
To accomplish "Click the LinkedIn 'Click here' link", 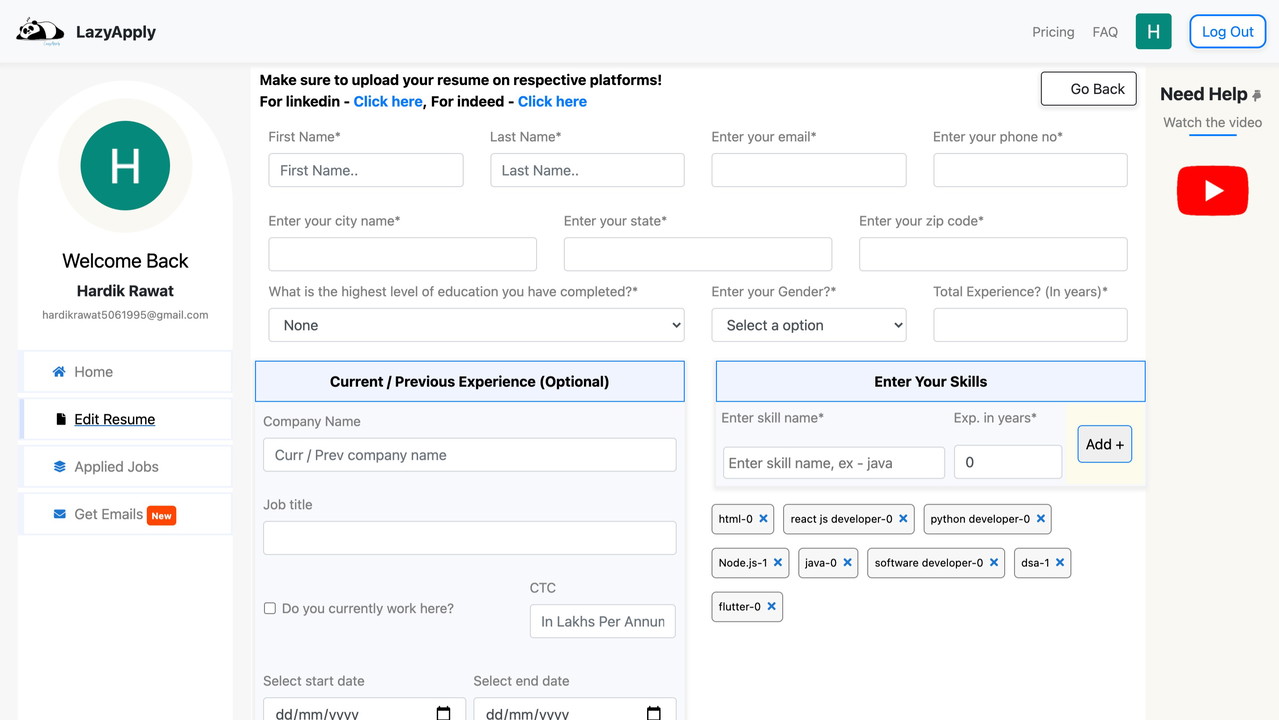I will [x=388, y=101].
